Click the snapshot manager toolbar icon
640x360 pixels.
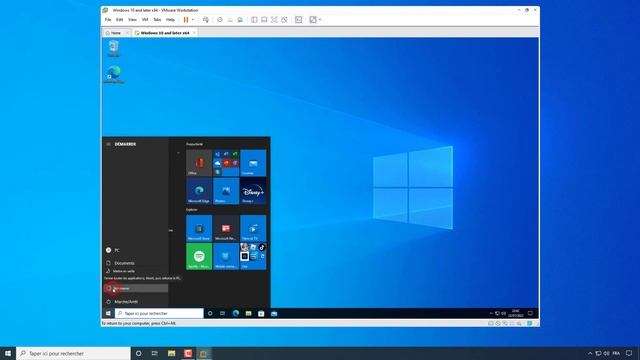[x=240, y=20]
